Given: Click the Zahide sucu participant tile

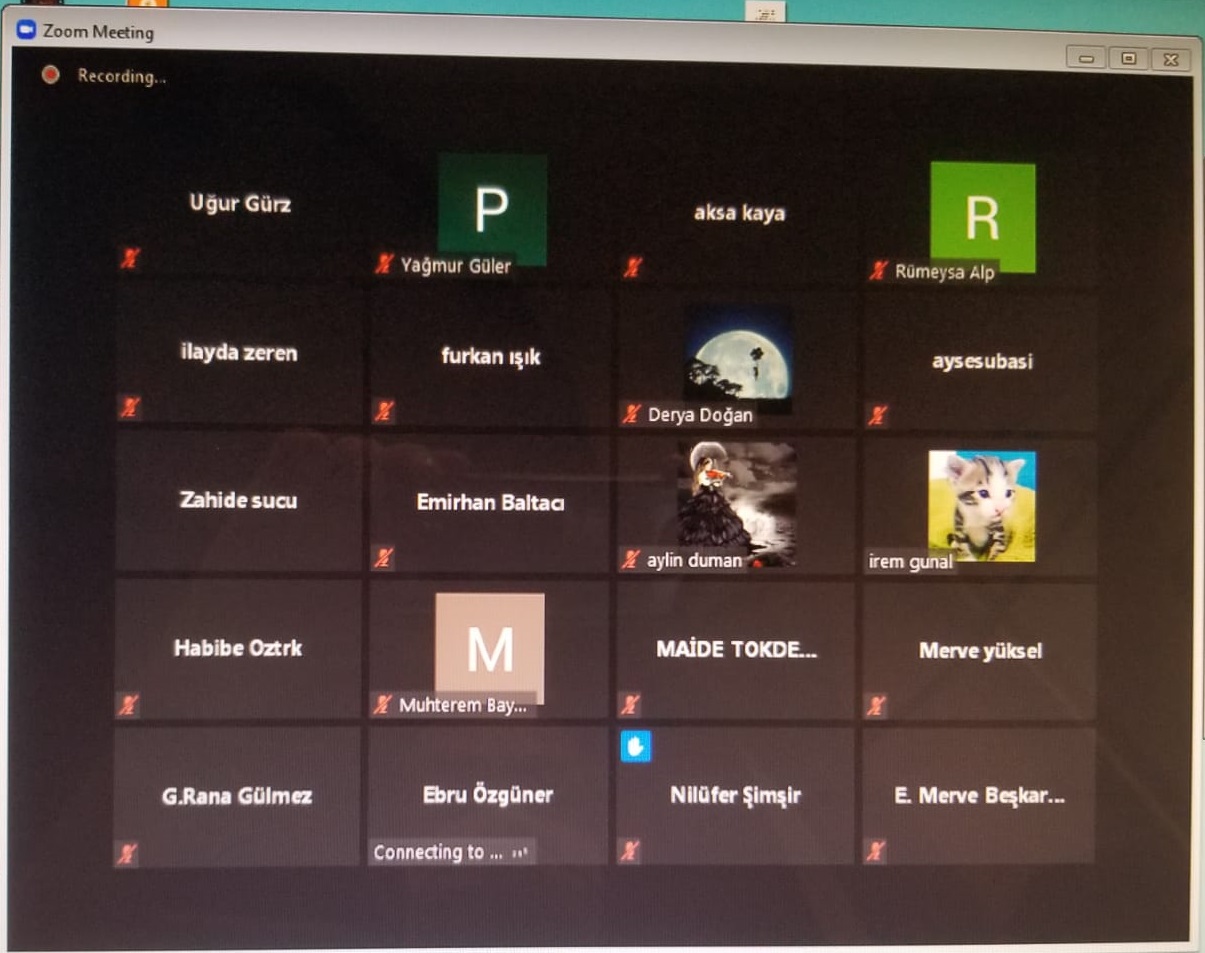Looking at the screenshot, I should coord(237,501).
